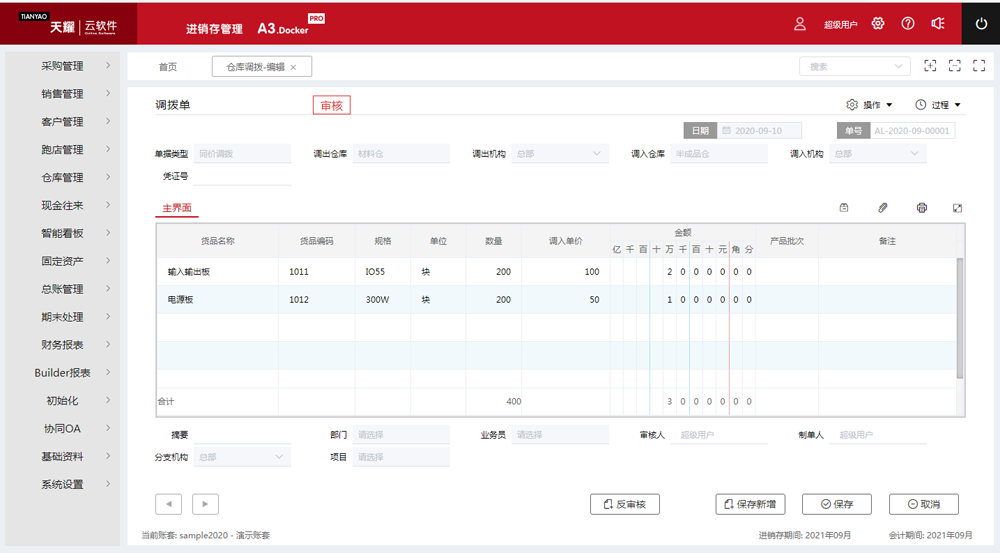Open the 过程 dropdown menu

click(x=938, y=105)
